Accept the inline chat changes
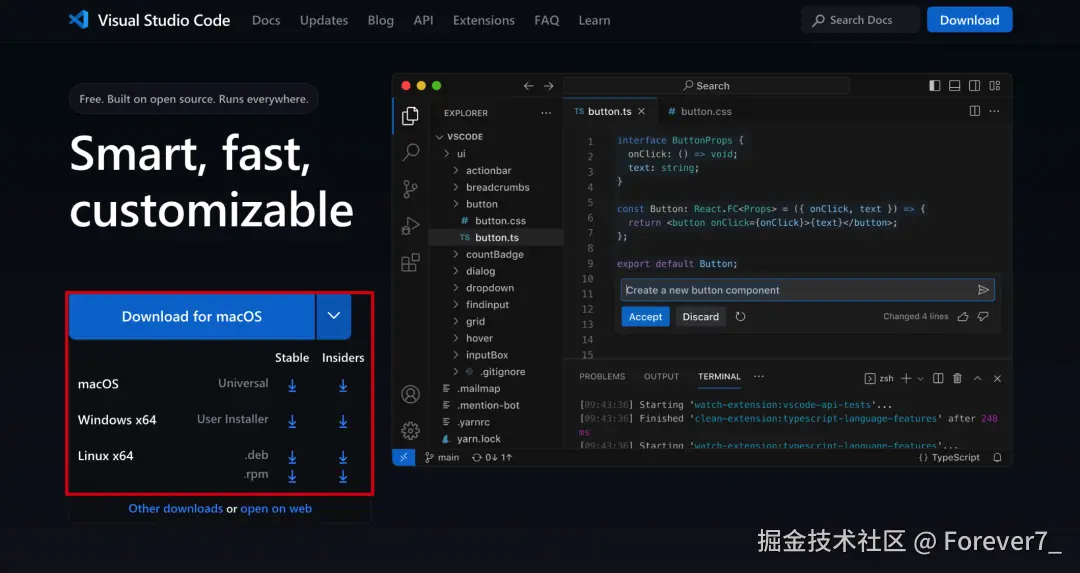 pos(645,317)
